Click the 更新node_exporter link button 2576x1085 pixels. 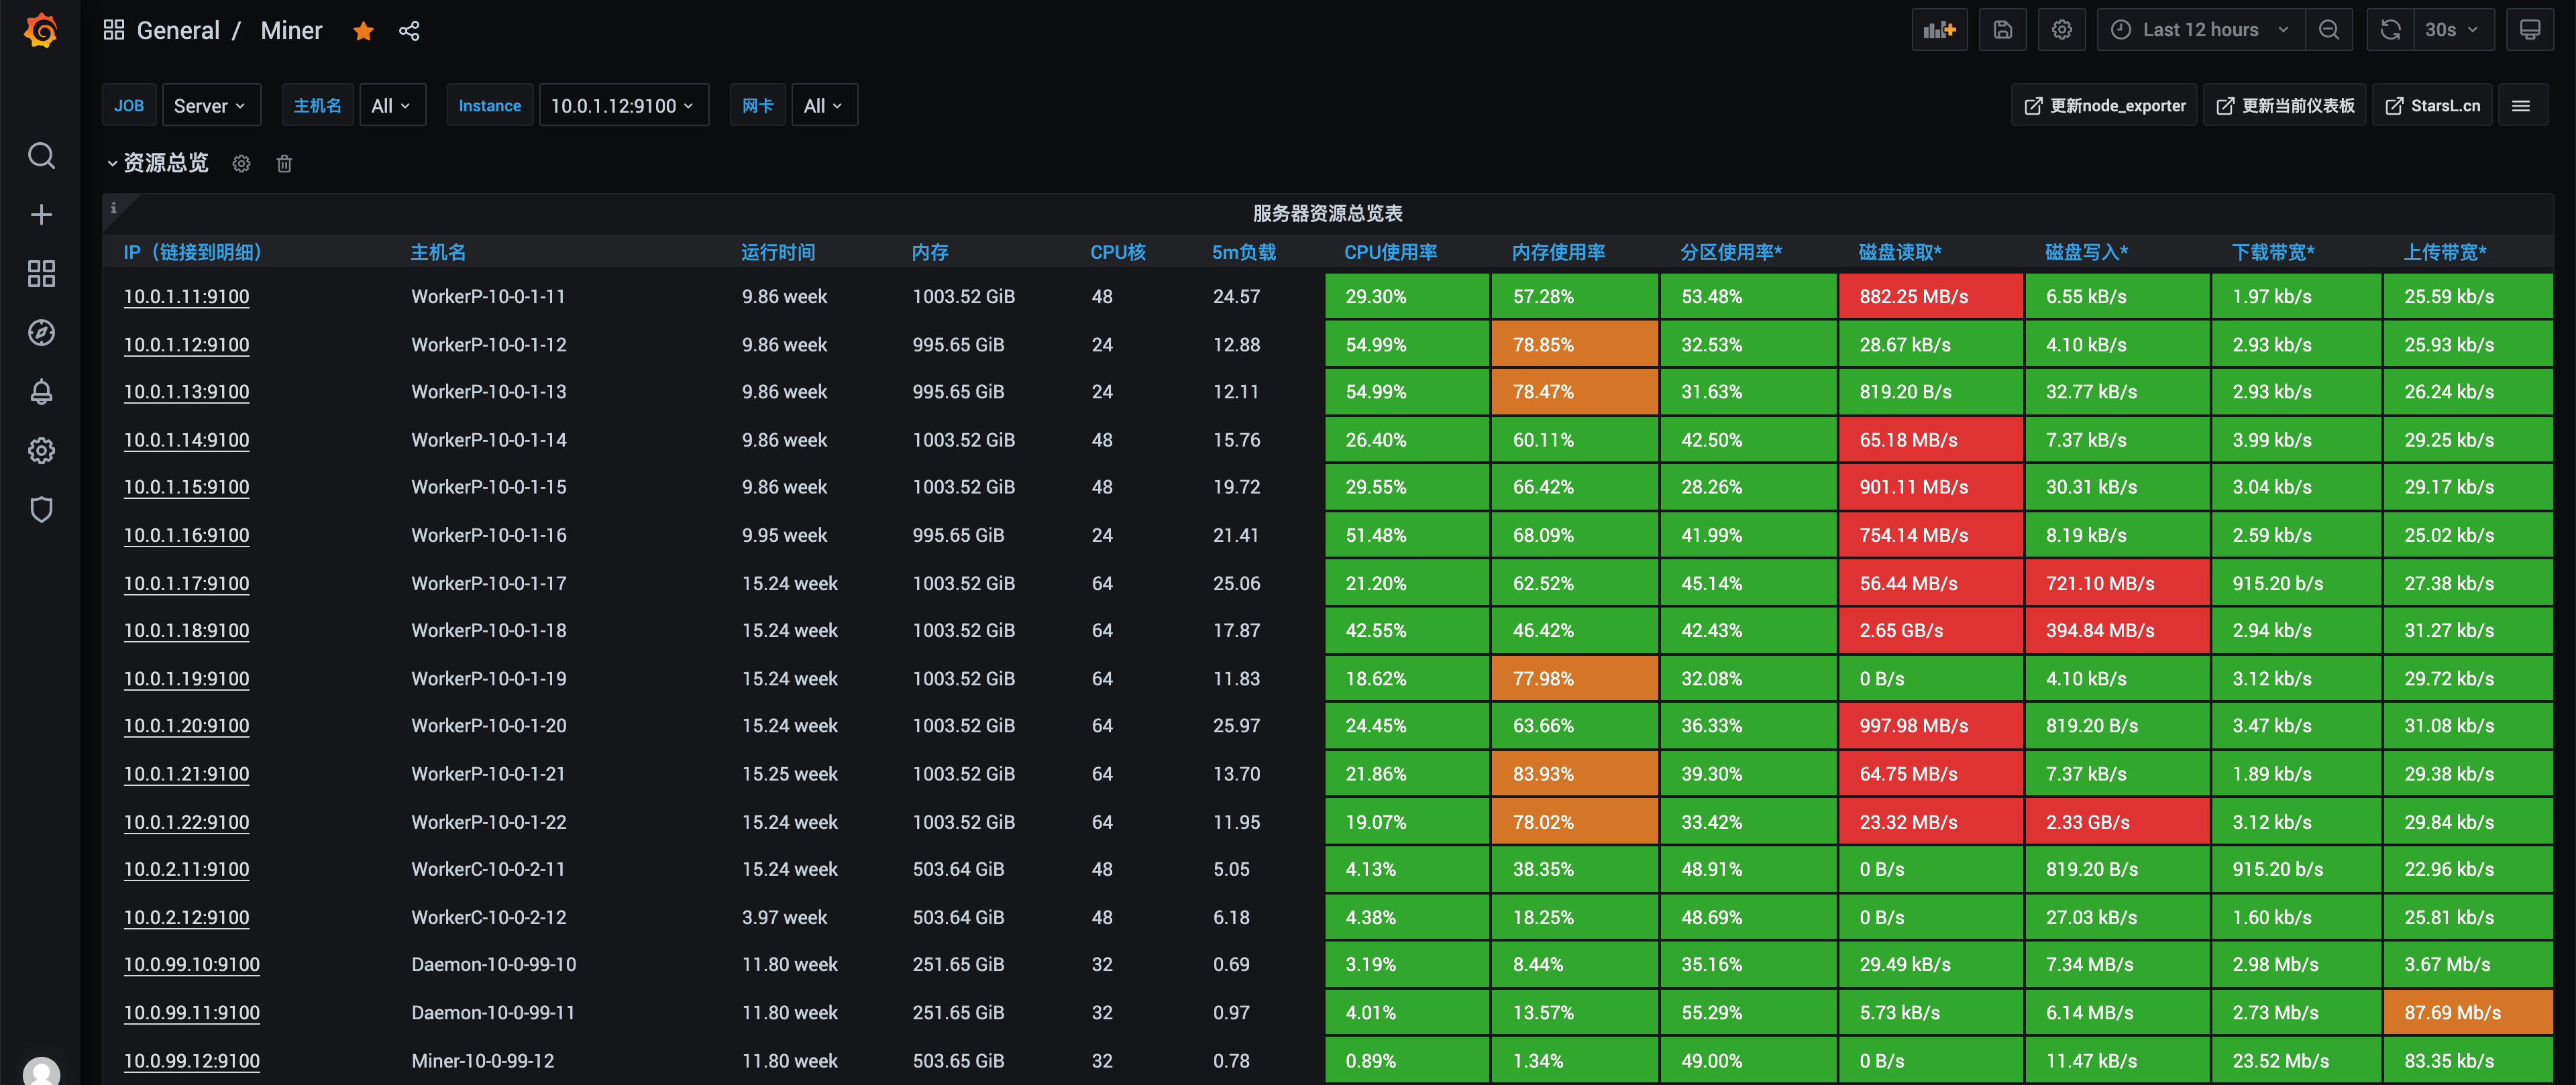tap(2104, 106)
